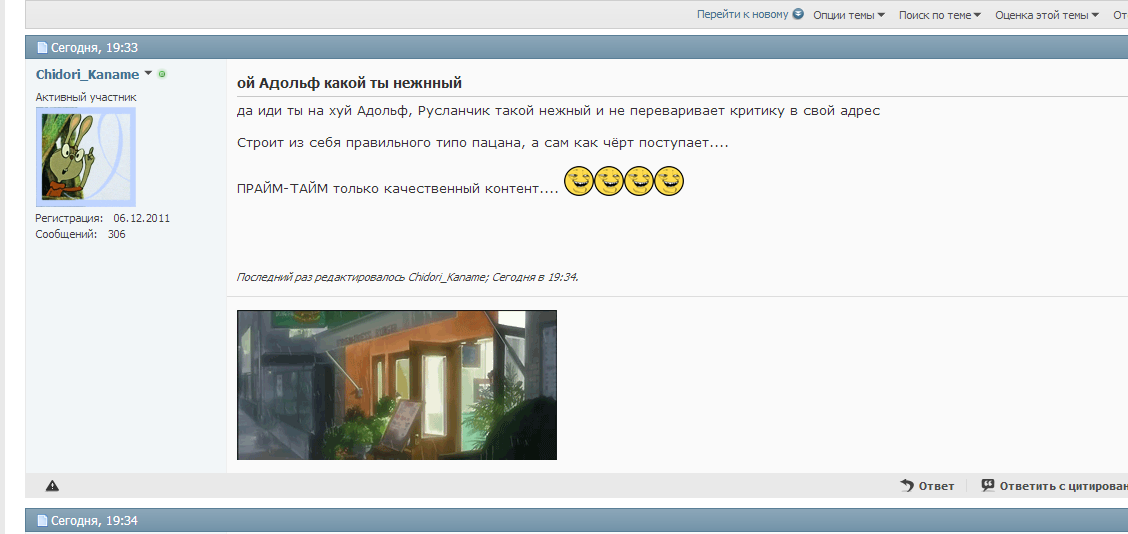Report post using the warning triangle icon
The image size is (1128, 534).
coord(52,486)
